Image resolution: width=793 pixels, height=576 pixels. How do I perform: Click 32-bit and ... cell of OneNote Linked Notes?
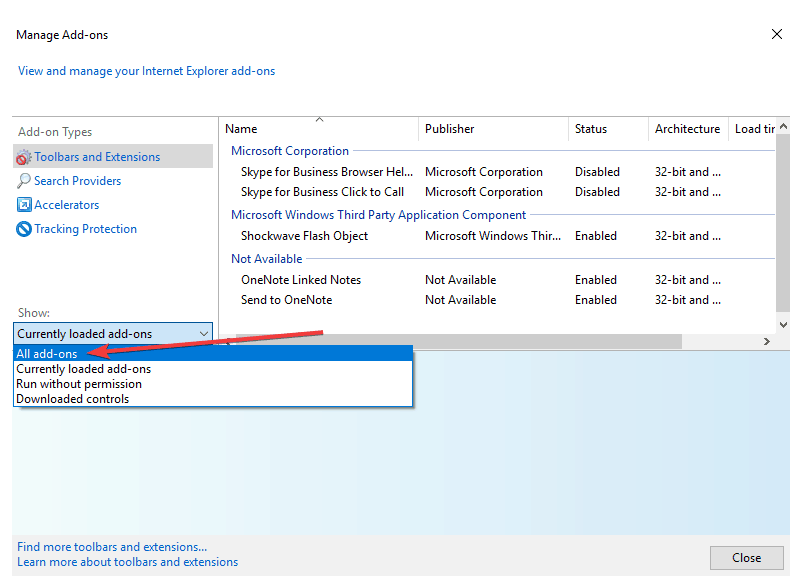point(688,280)
